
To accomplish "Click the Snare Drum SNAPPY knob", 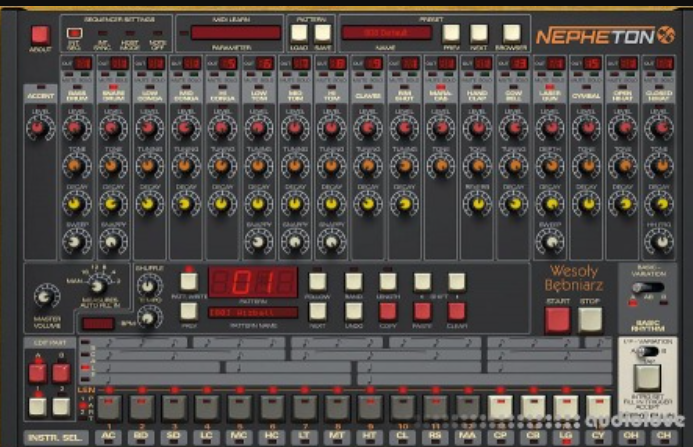I will (113, 241).
